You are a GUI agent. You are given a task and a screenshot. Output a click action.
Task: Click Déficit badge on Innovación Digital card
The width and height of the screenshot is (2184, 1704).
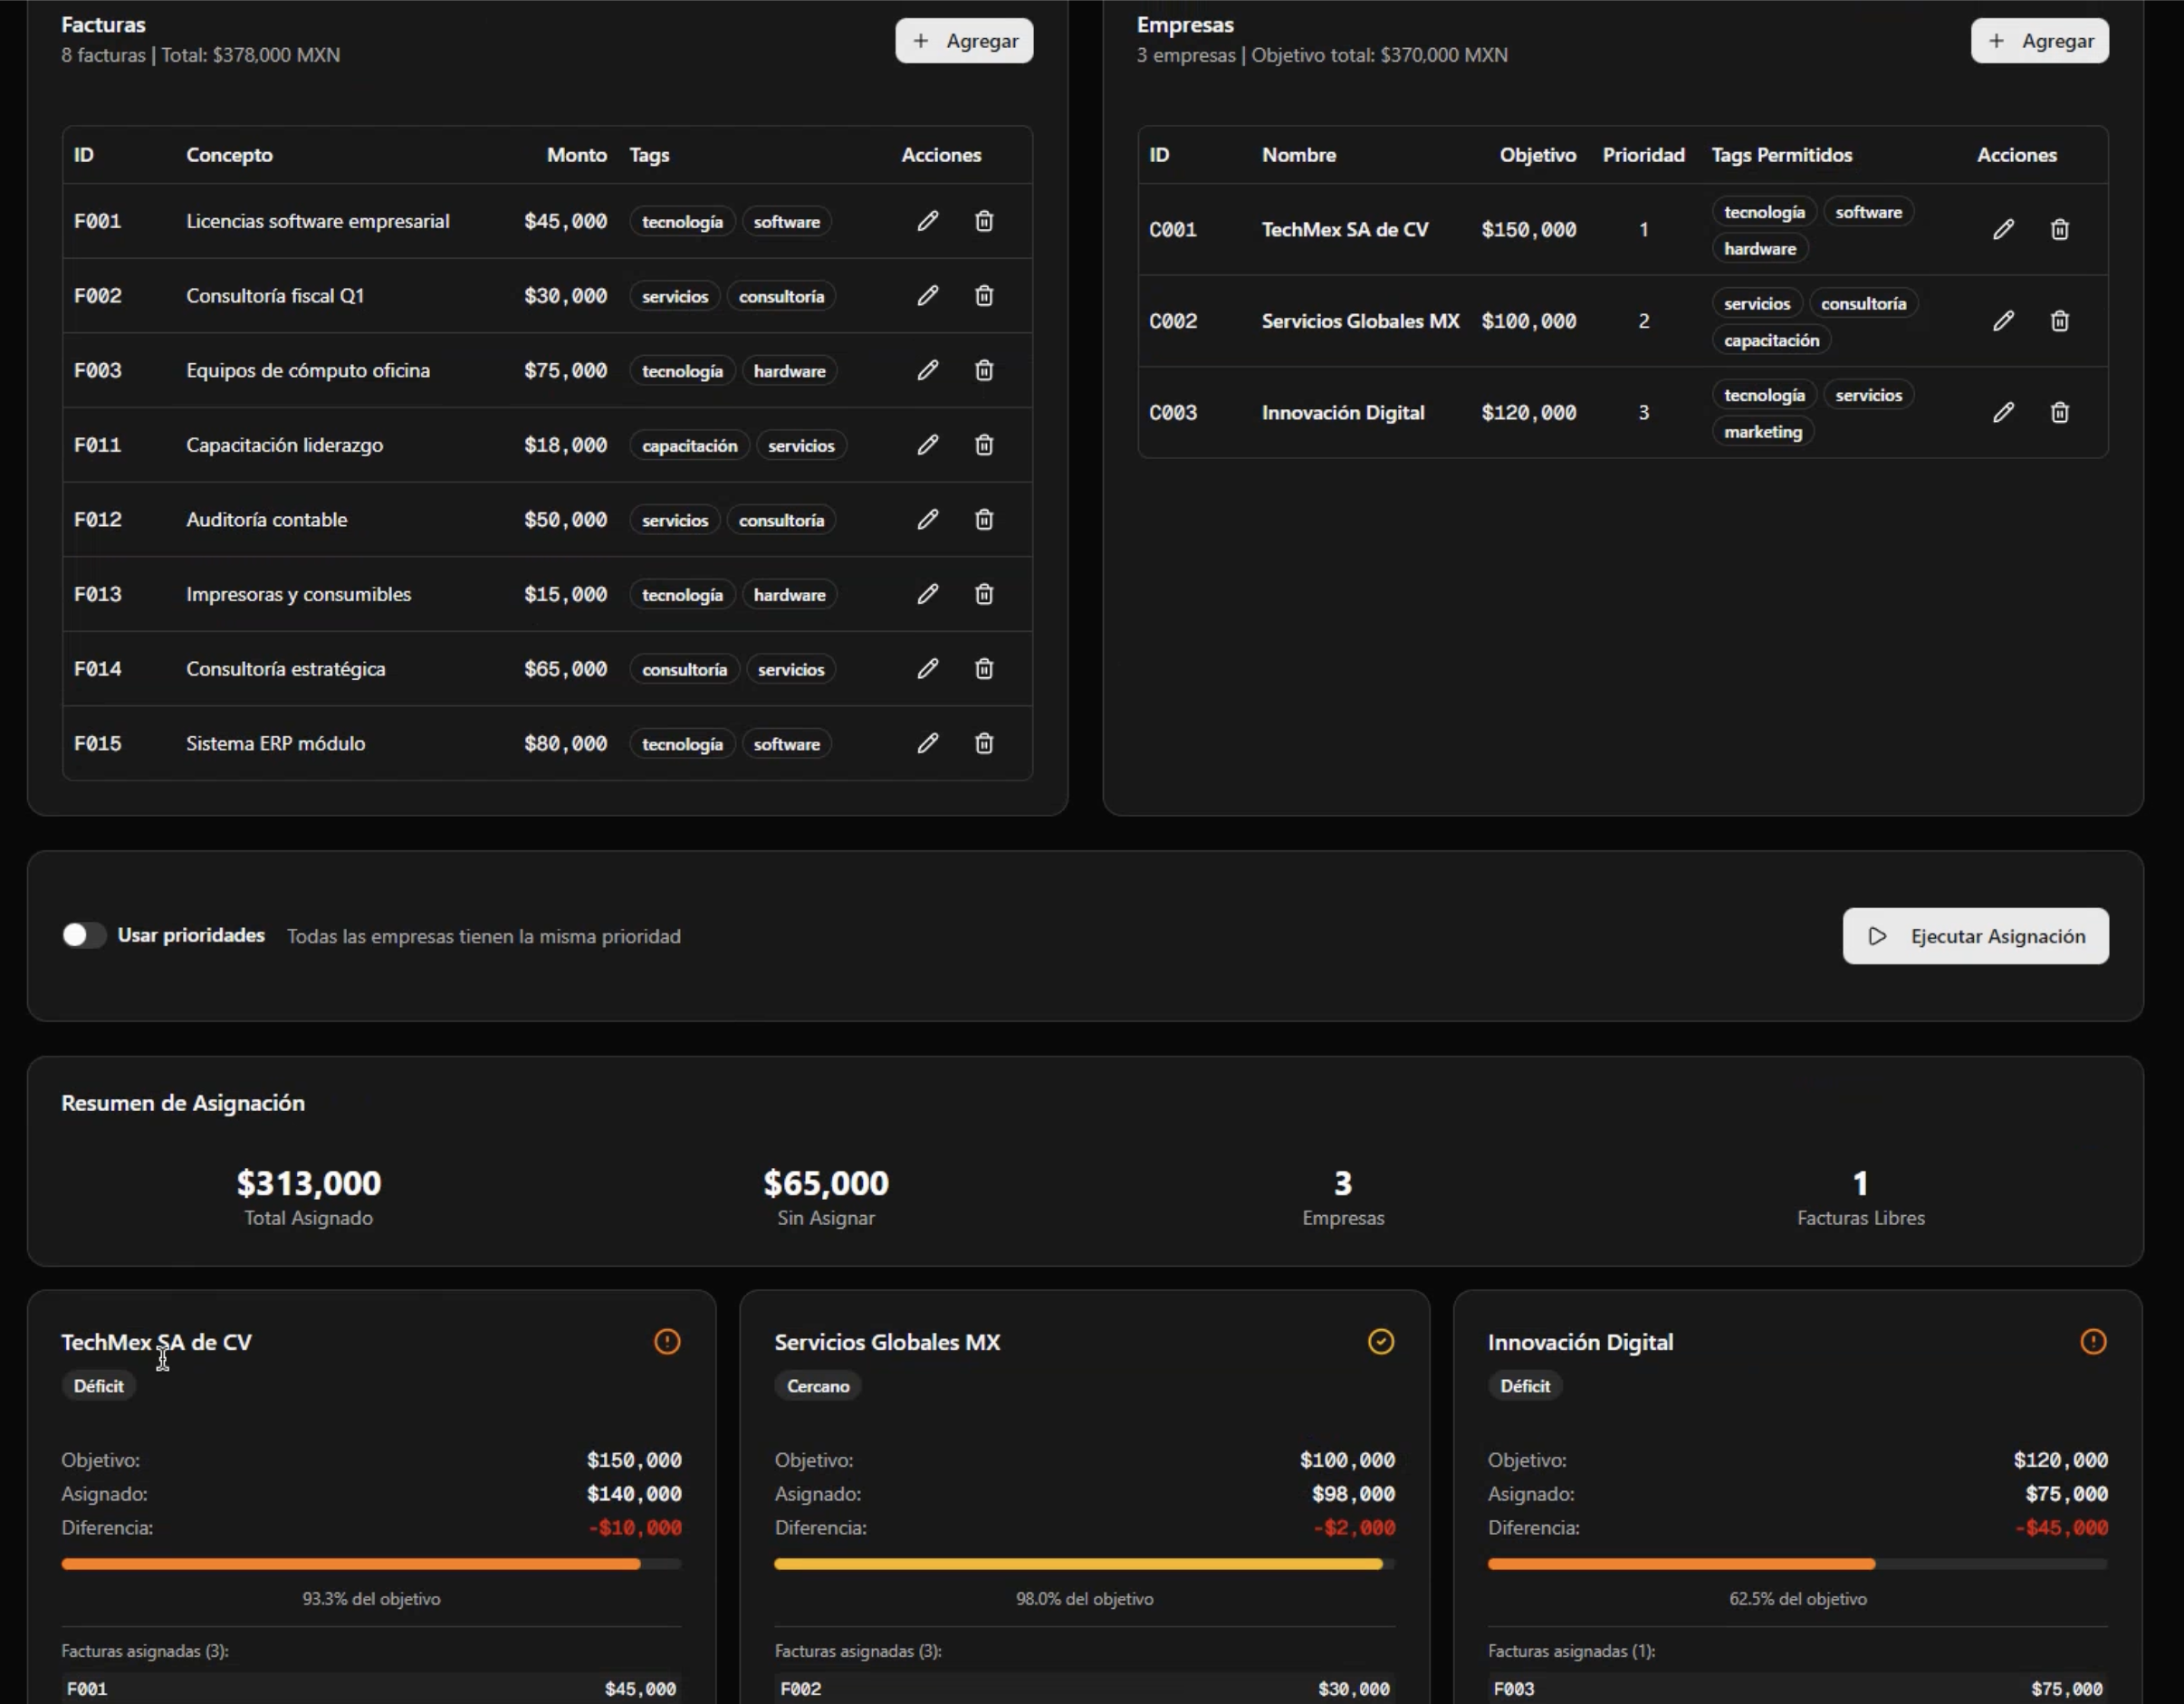[x=1524, y=1386]
